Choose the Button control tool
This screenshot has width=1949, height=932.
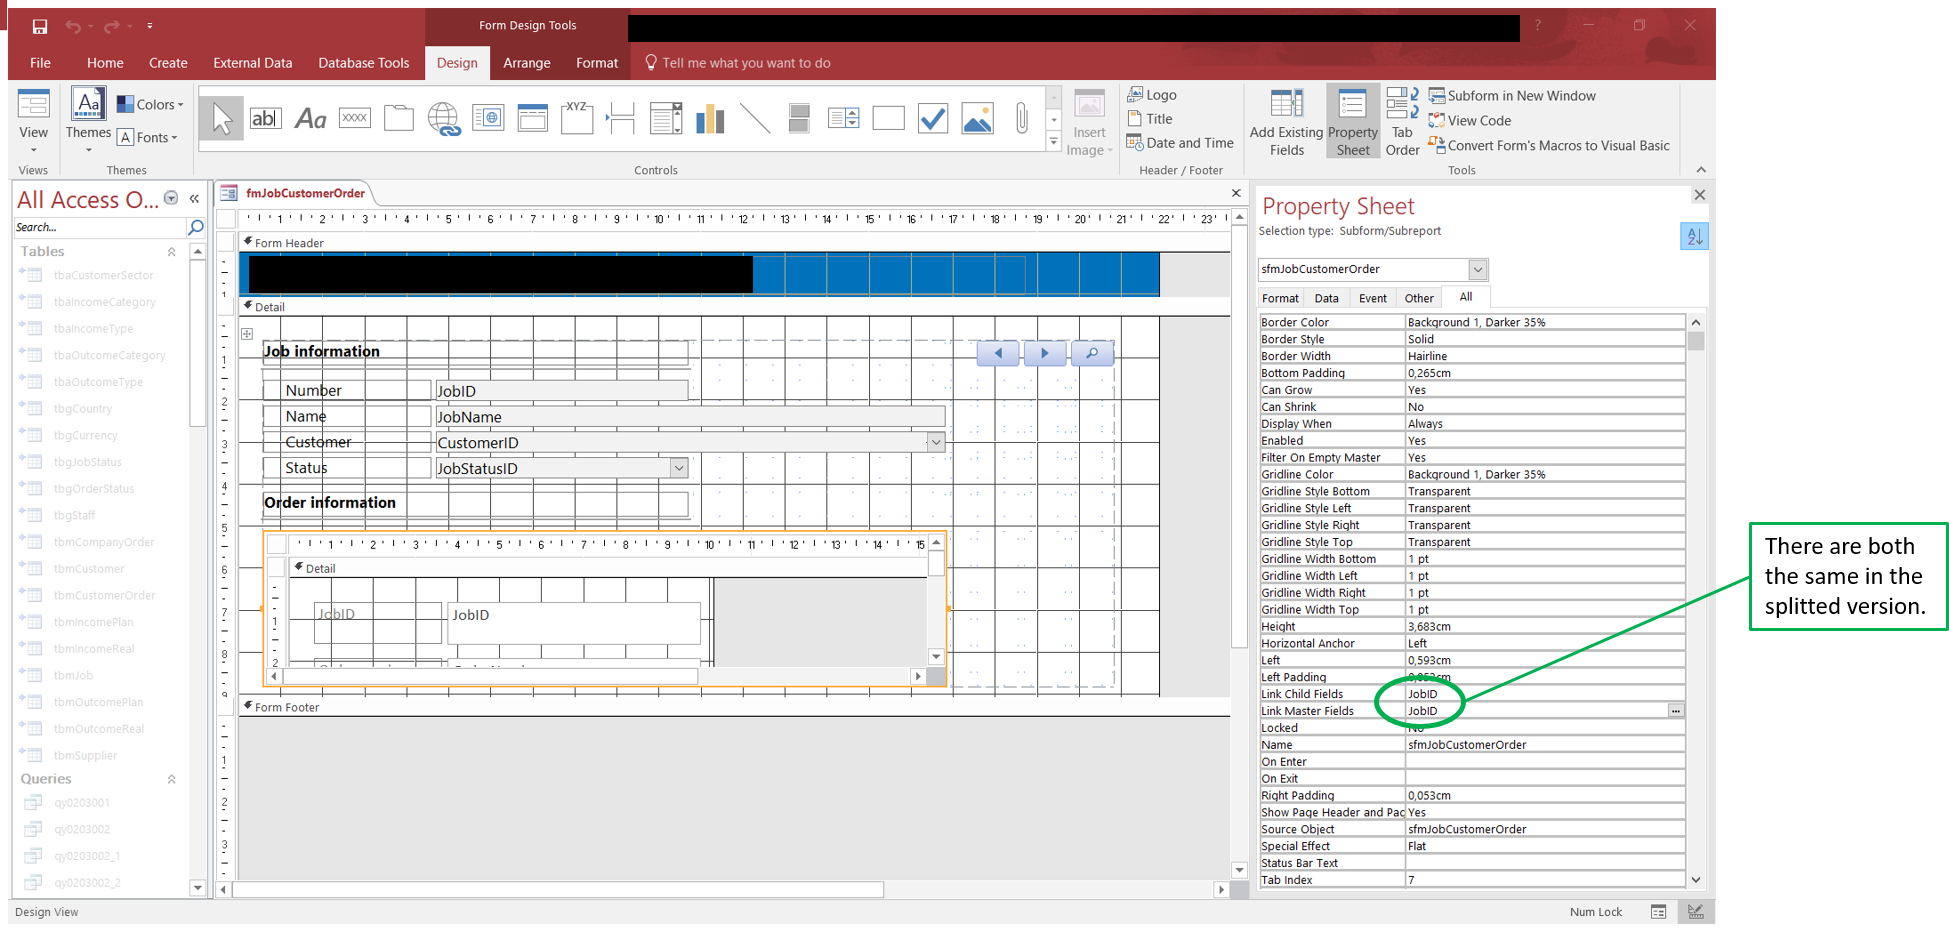355,119
